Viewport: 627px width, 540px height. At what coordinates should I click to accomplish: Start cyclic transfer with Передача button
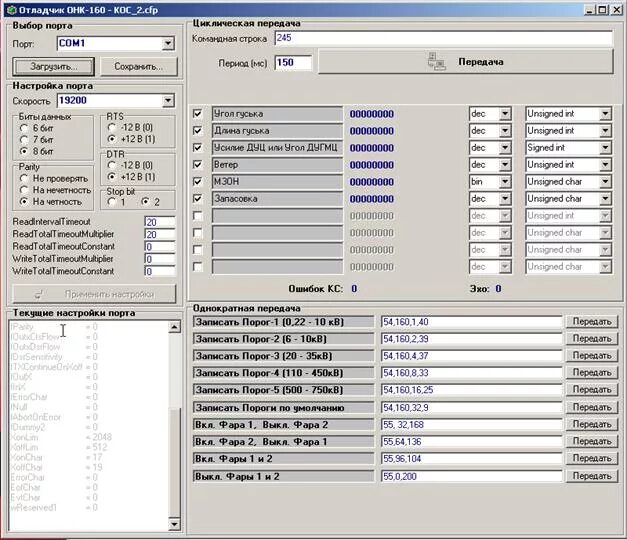click(465, 62)
